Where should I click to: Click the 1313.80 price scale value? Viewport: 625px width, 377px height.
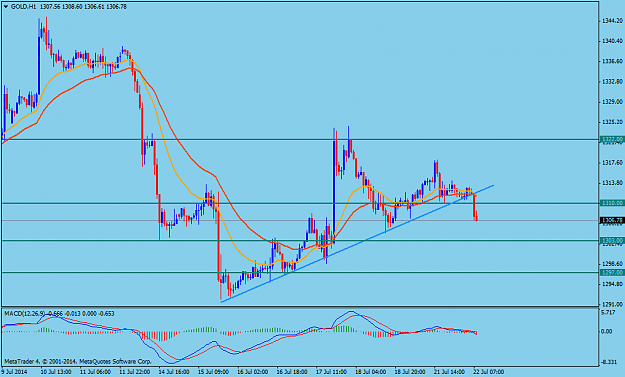point(613,183)
